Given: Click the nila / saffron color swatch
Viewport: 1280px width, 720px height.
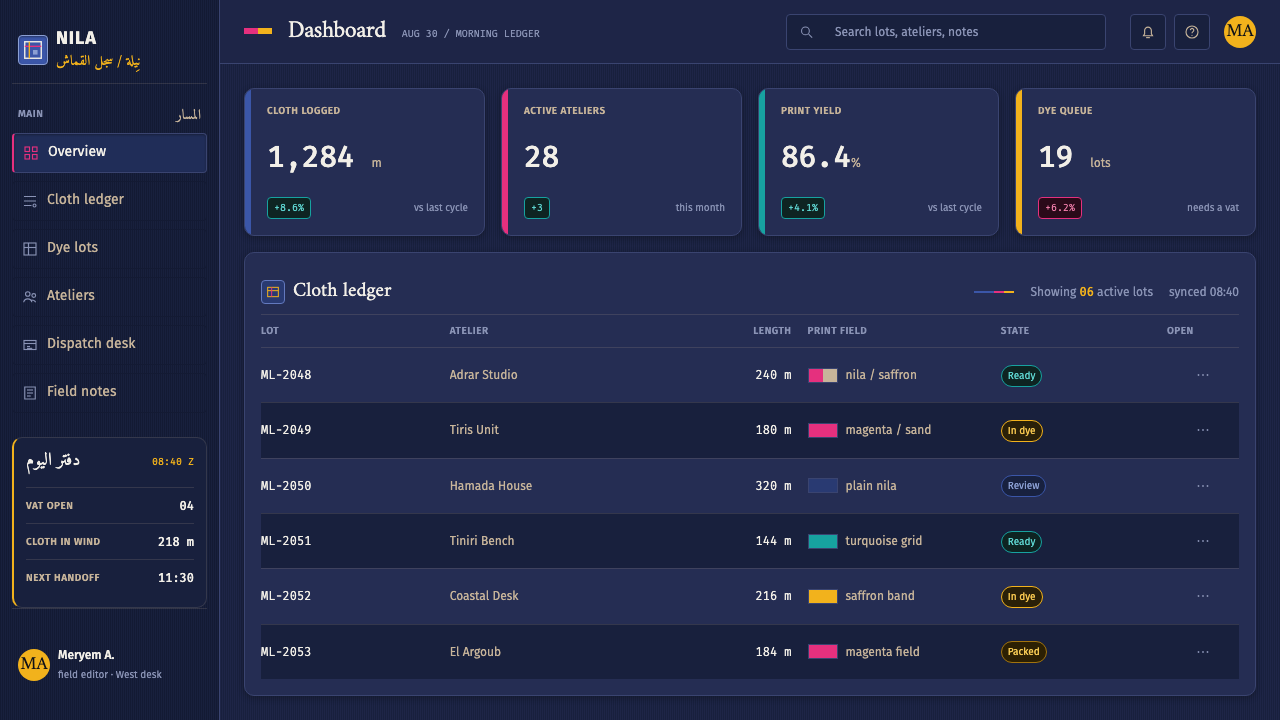Looking at the screenshot, I should 823,376.
